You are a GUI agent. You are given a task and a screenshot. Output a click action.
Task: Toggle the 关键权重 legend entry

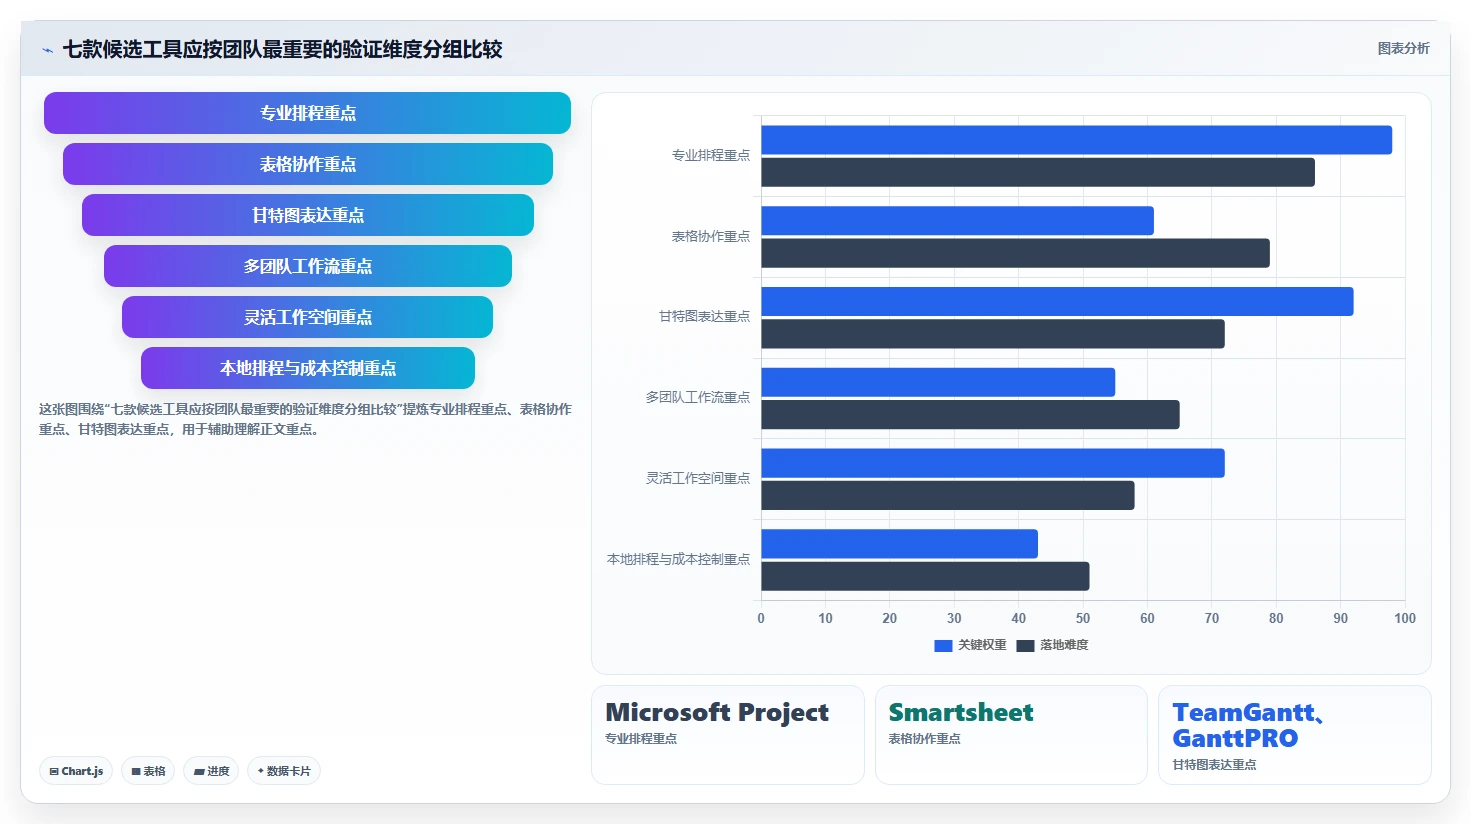[970, 645]
